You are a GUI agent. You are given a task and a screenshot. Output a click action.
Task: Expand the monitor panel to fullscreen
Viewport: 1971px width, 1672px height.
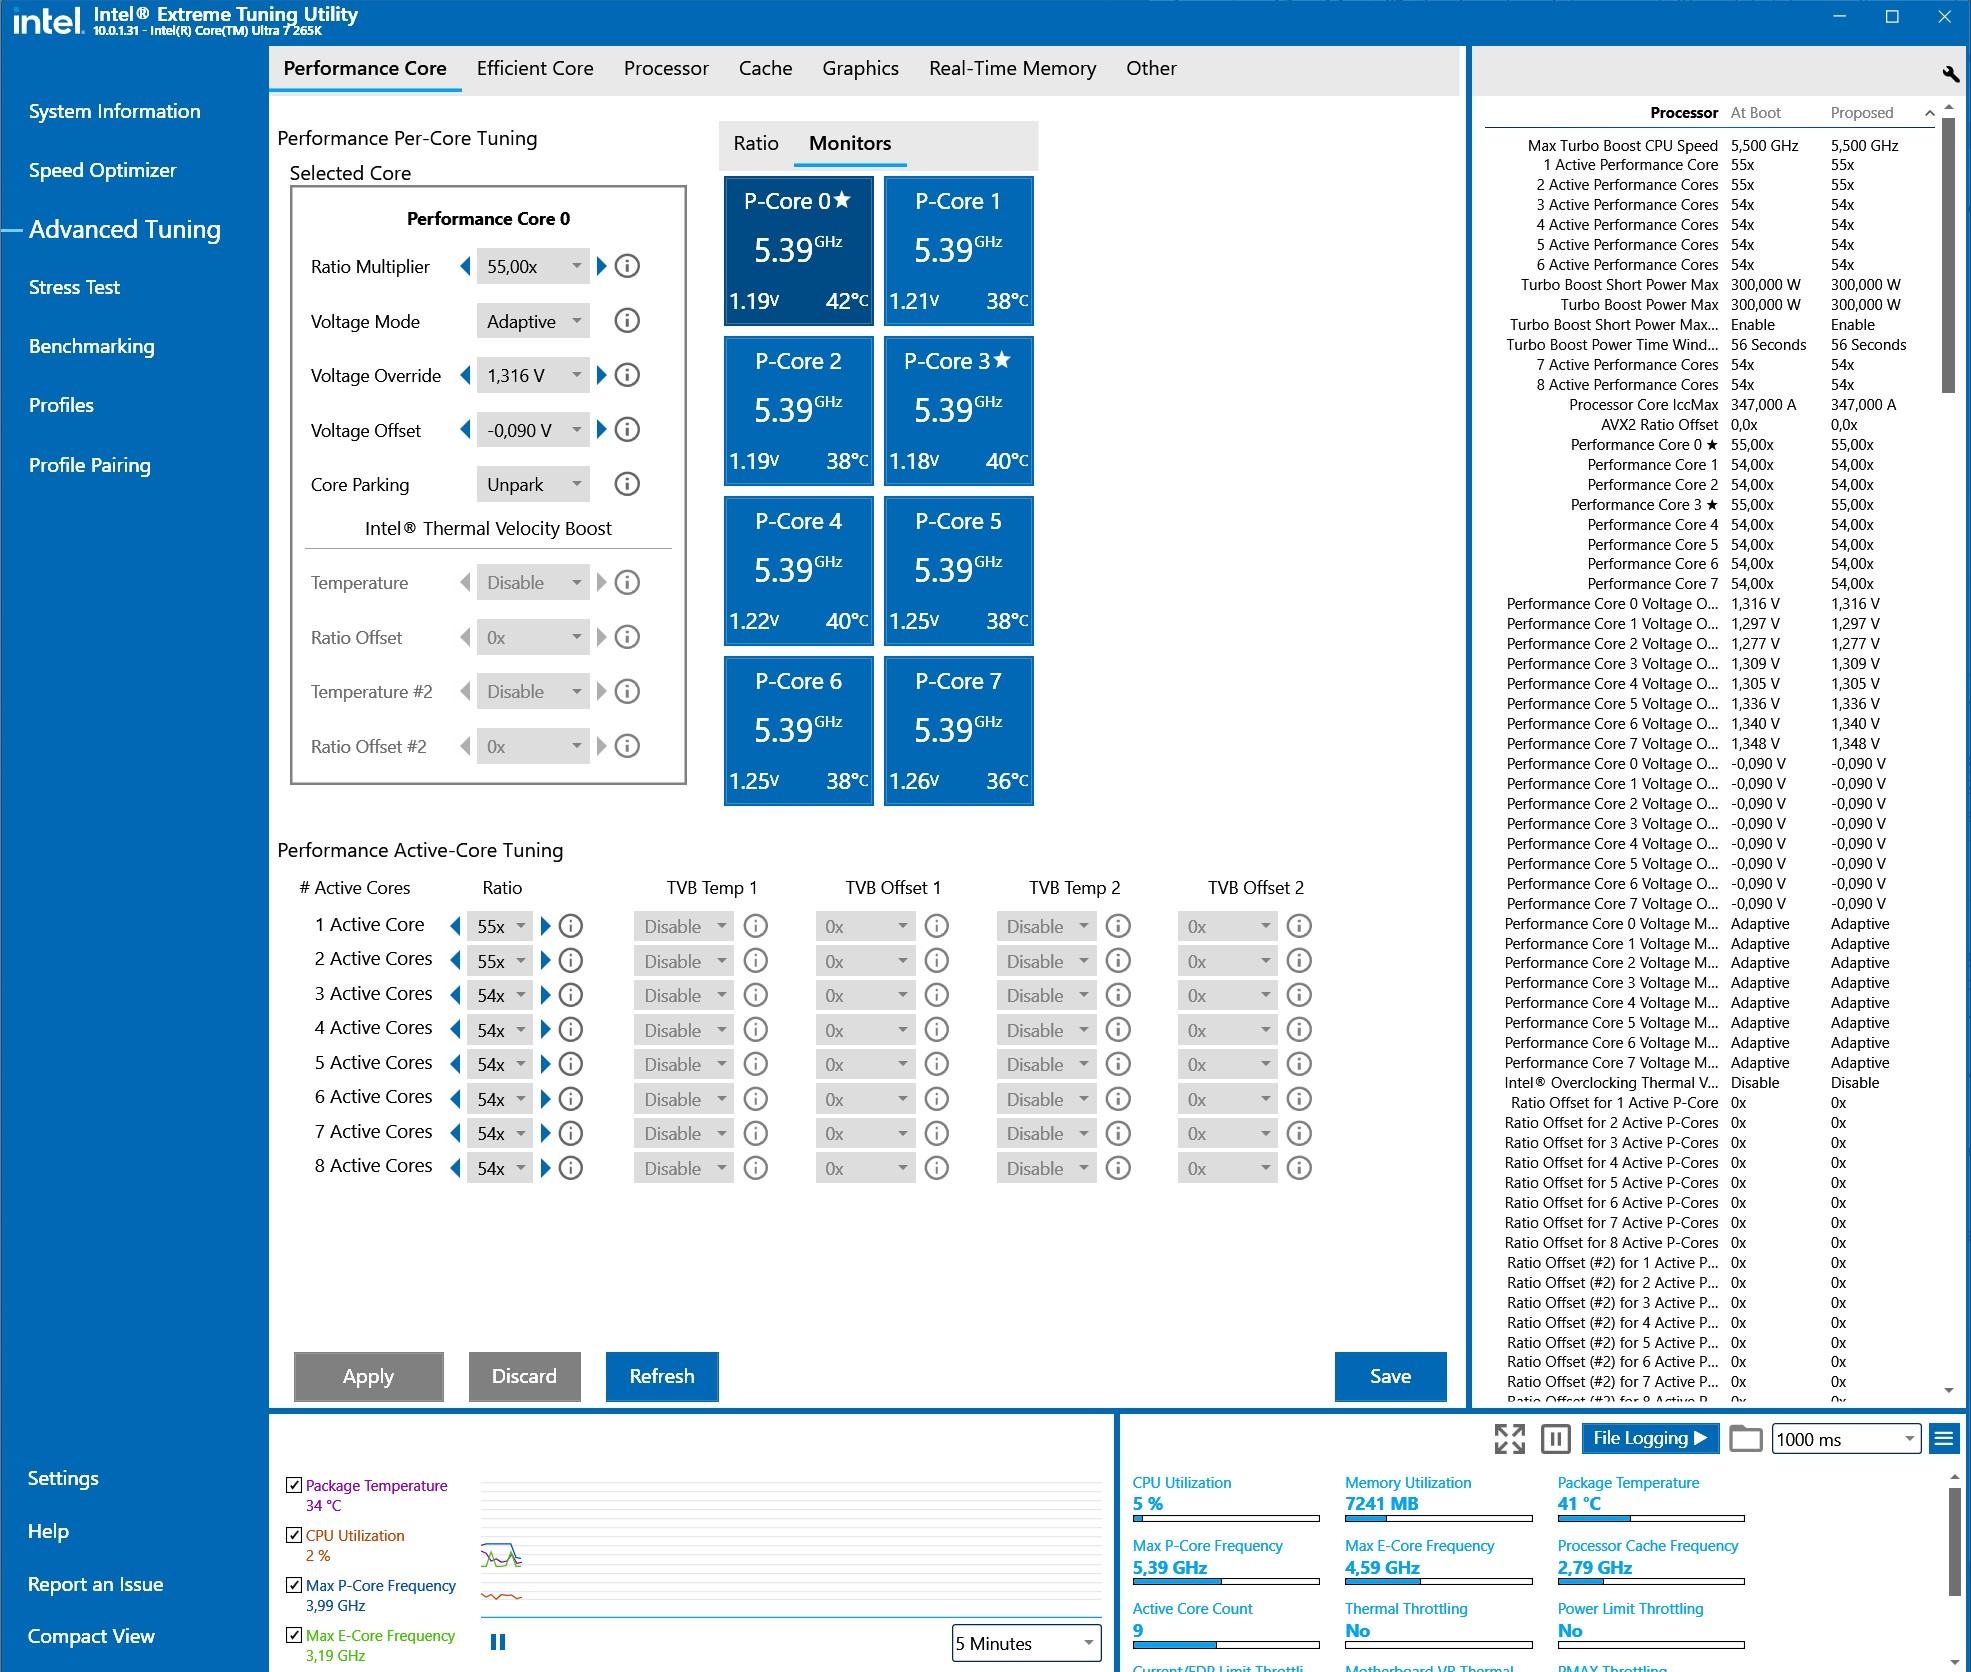[1509, 1439]
